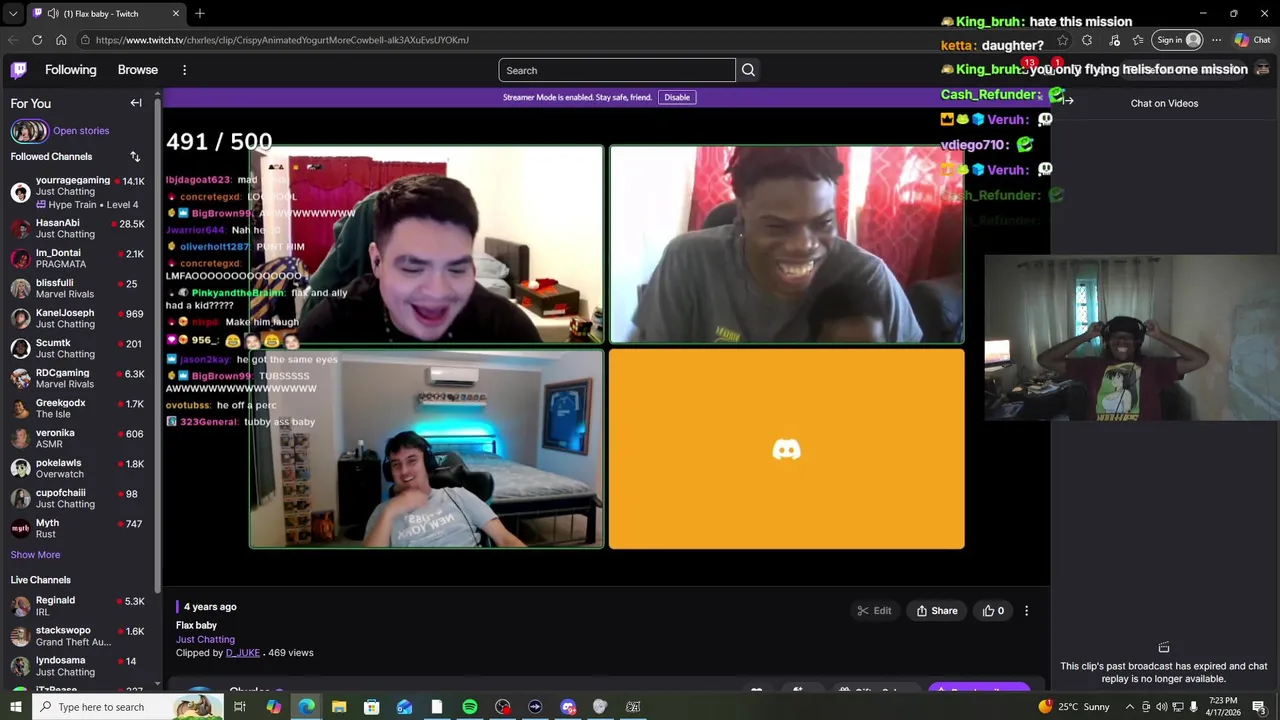Click the Twitch search input field
The image size is (1280, 720).
point(617,70)
